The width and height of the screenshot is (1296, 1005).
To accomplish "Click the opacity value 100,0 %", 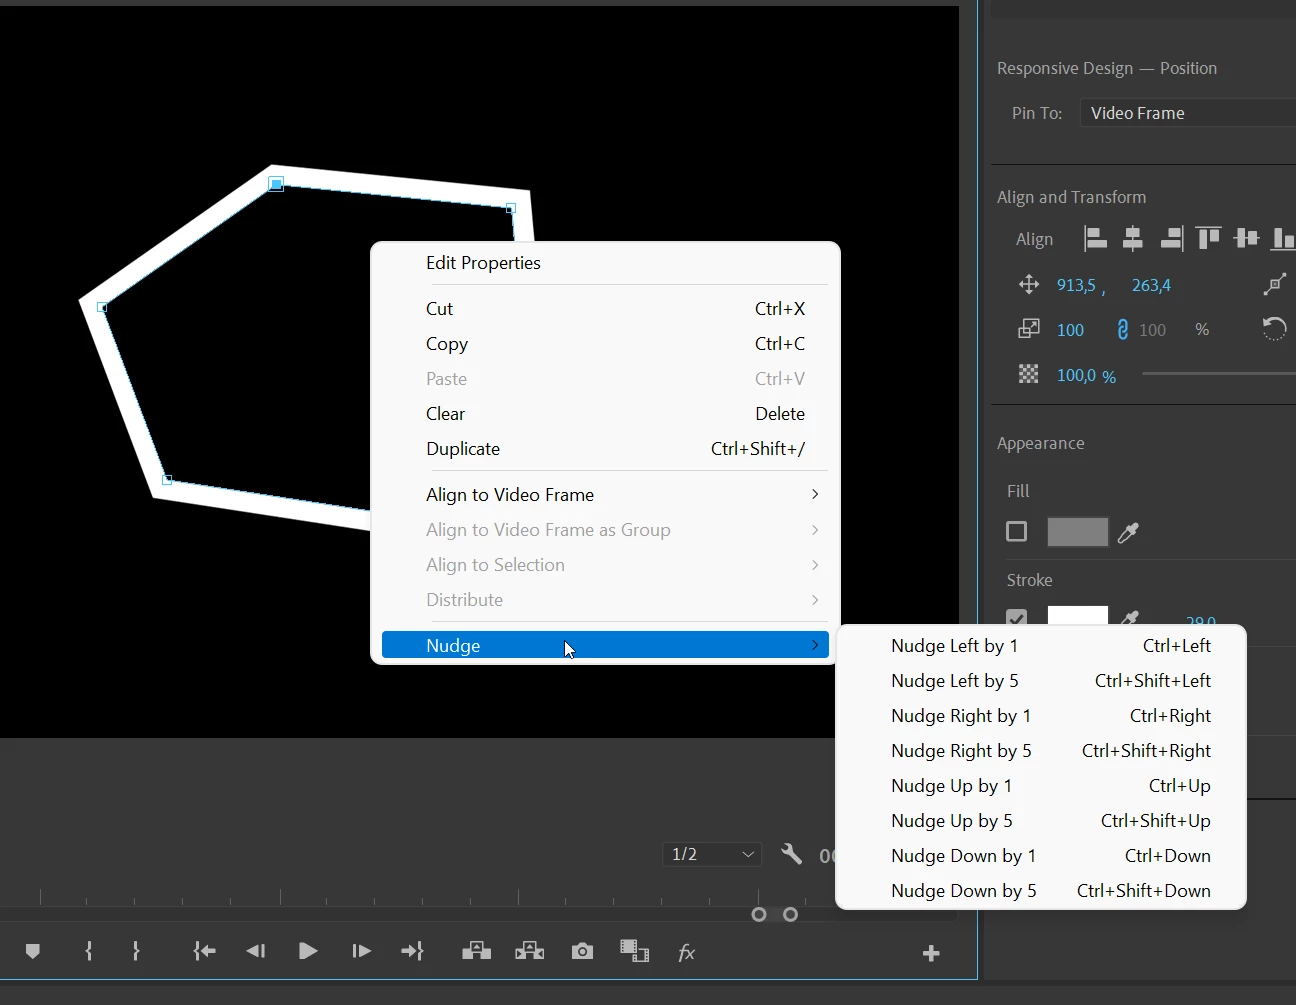I will 1086,376.
